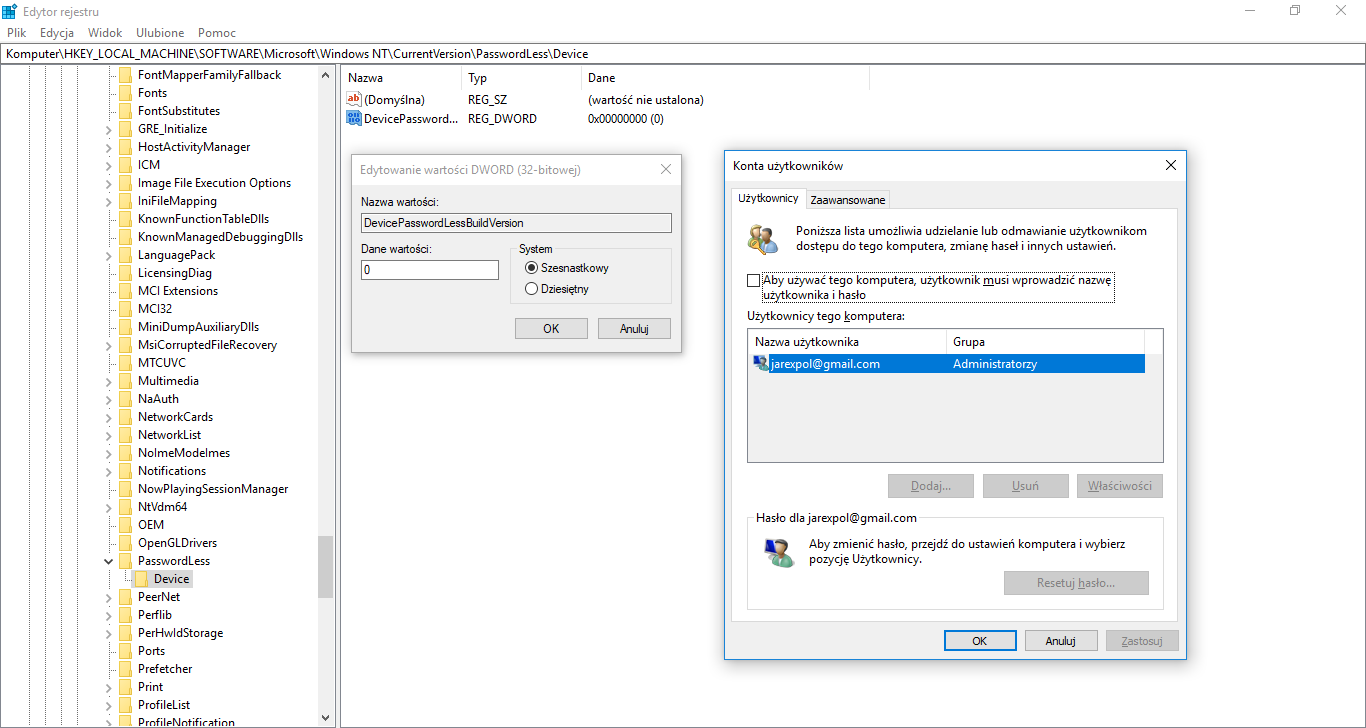Click the Nazwa użytkownika column header
This screenshot has width=1366, height=728.
(x=847, y=342)
